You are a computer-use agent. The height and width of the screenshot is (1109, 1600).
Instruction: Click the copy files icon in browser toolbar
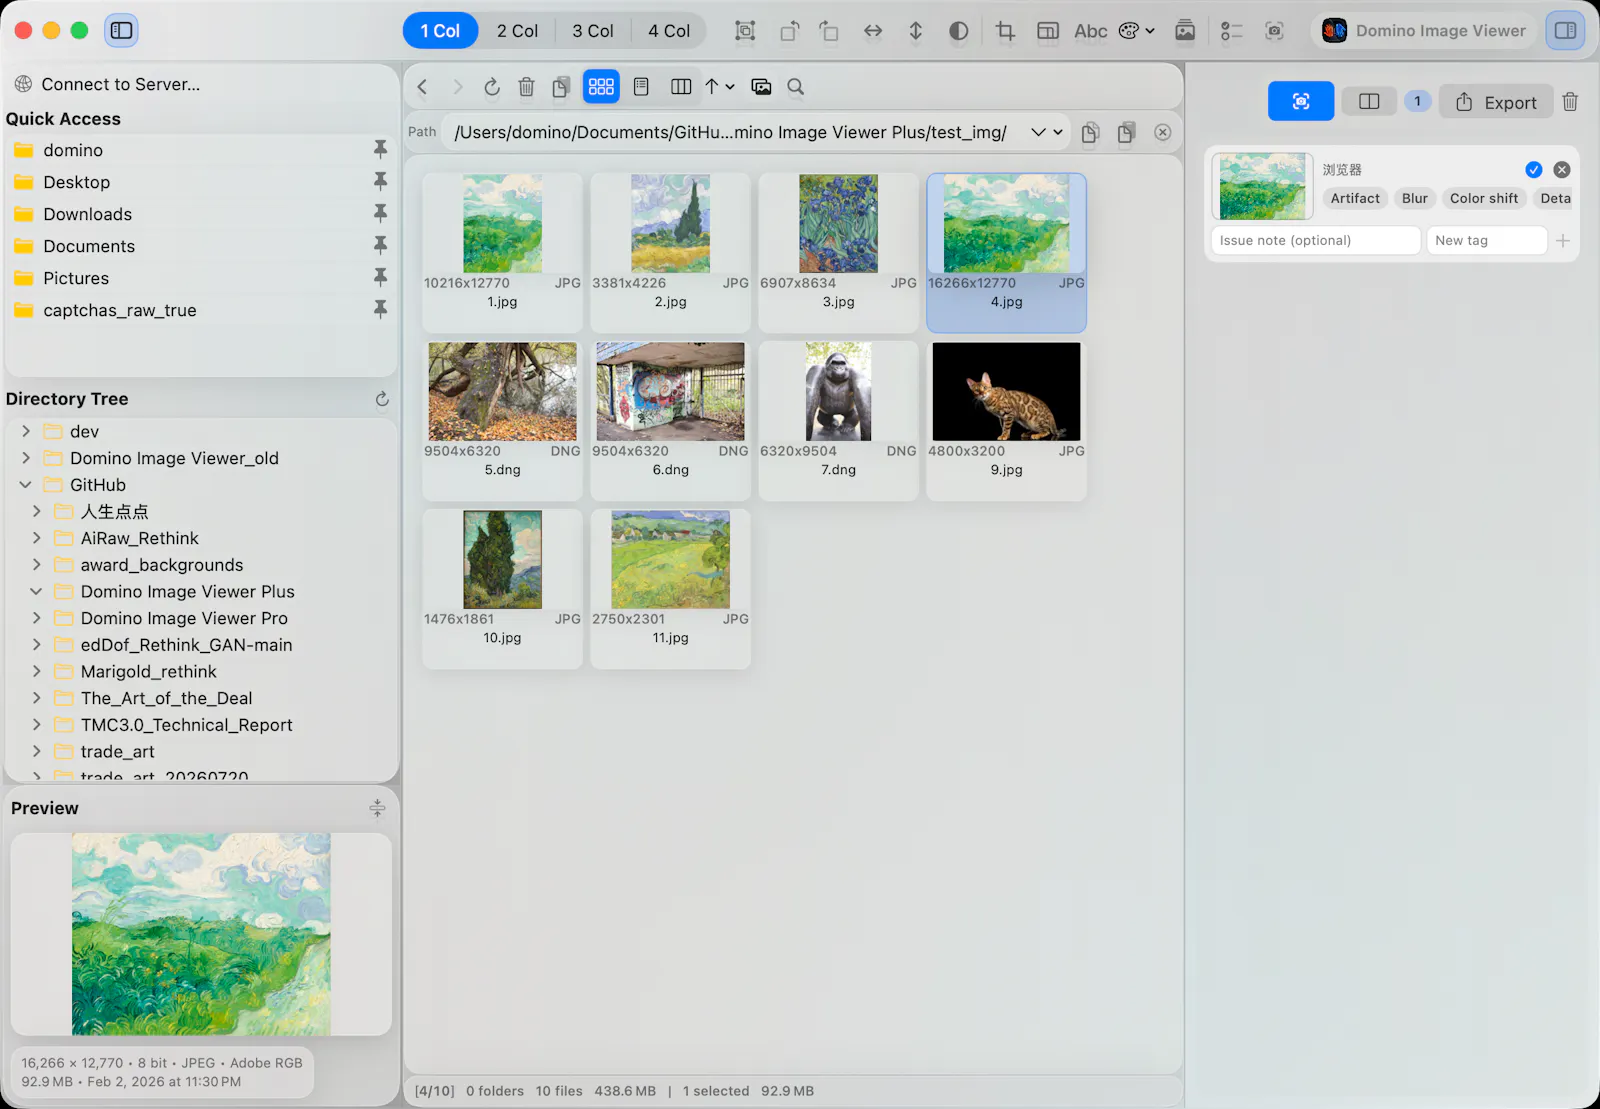[x=561, y=87]
